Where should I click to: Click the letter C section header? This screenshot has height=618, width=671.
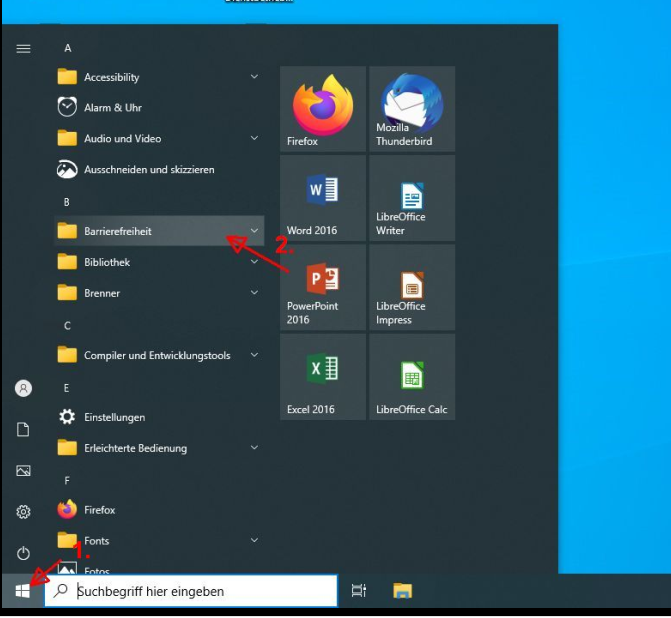tap(67, 326)
